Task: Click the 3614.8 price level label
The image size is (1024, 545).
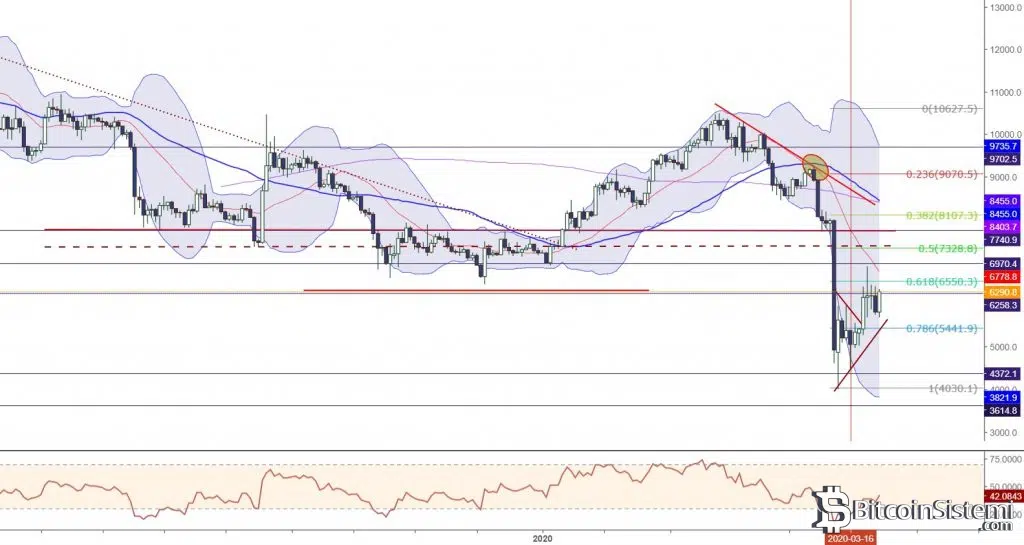Action: coord(1001,410)
